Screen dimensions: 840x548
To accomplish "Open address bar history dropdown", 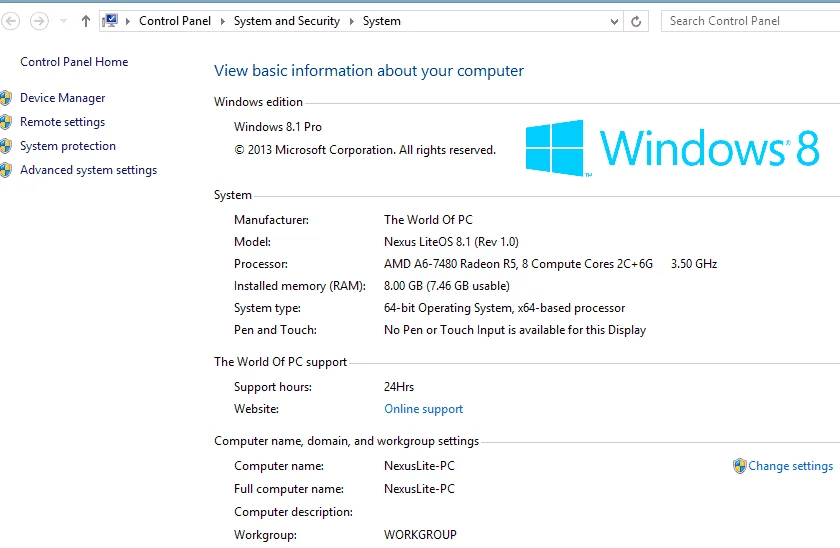I will 614,21.
